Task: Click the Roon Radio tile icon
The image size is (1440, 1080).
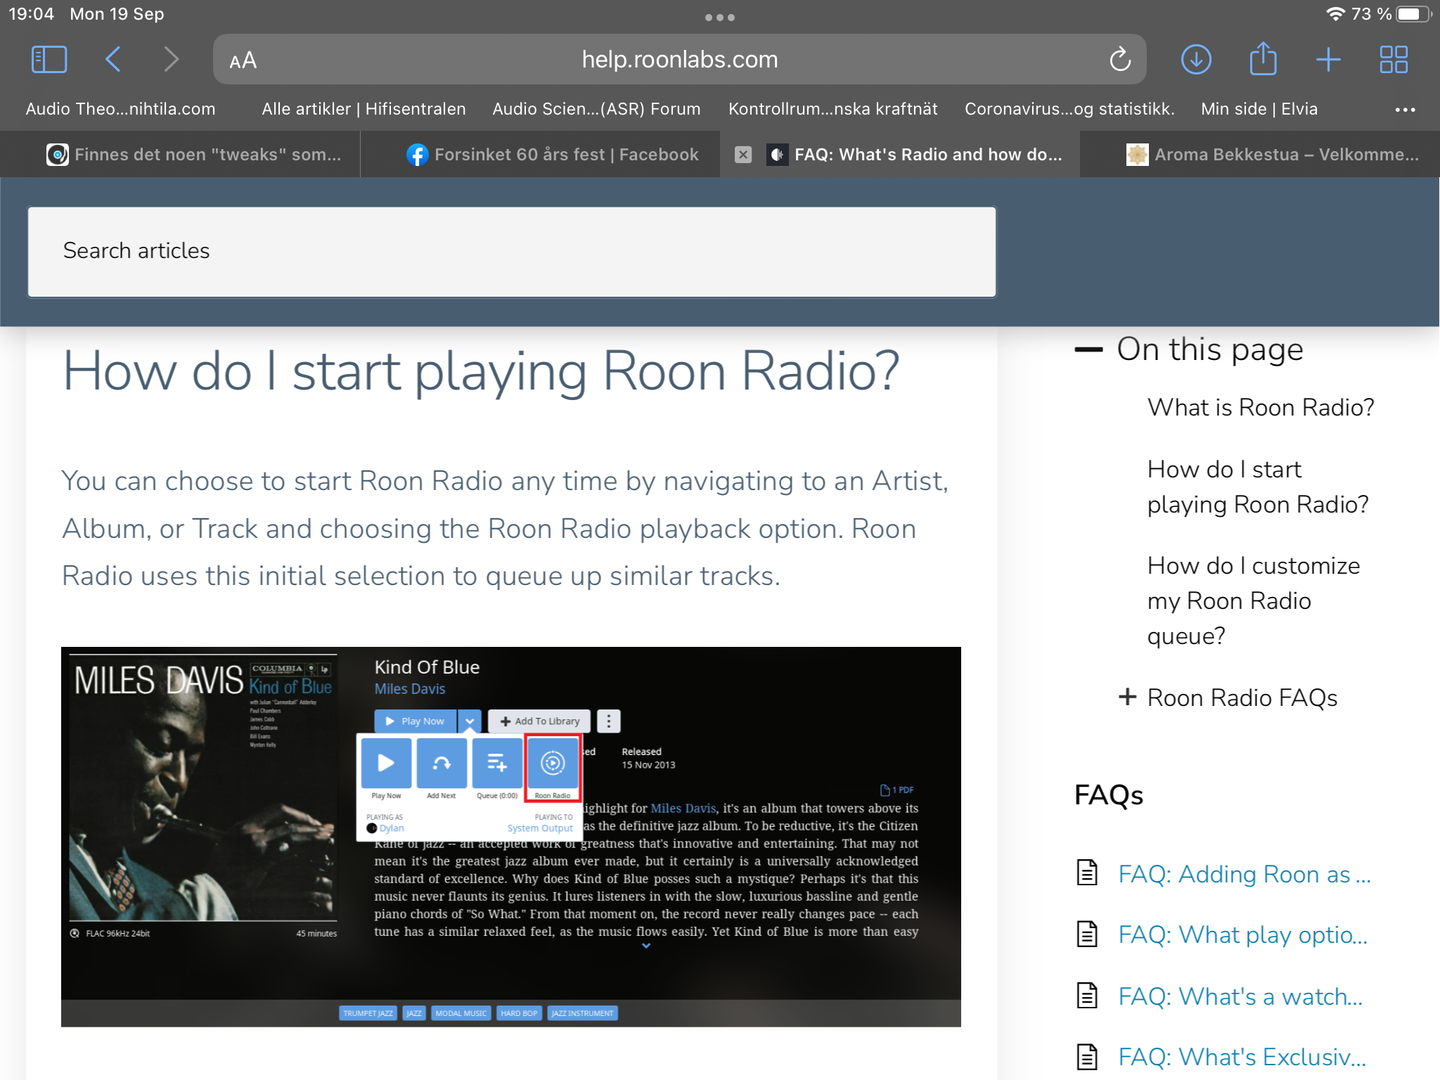Action: pos(553,763)
